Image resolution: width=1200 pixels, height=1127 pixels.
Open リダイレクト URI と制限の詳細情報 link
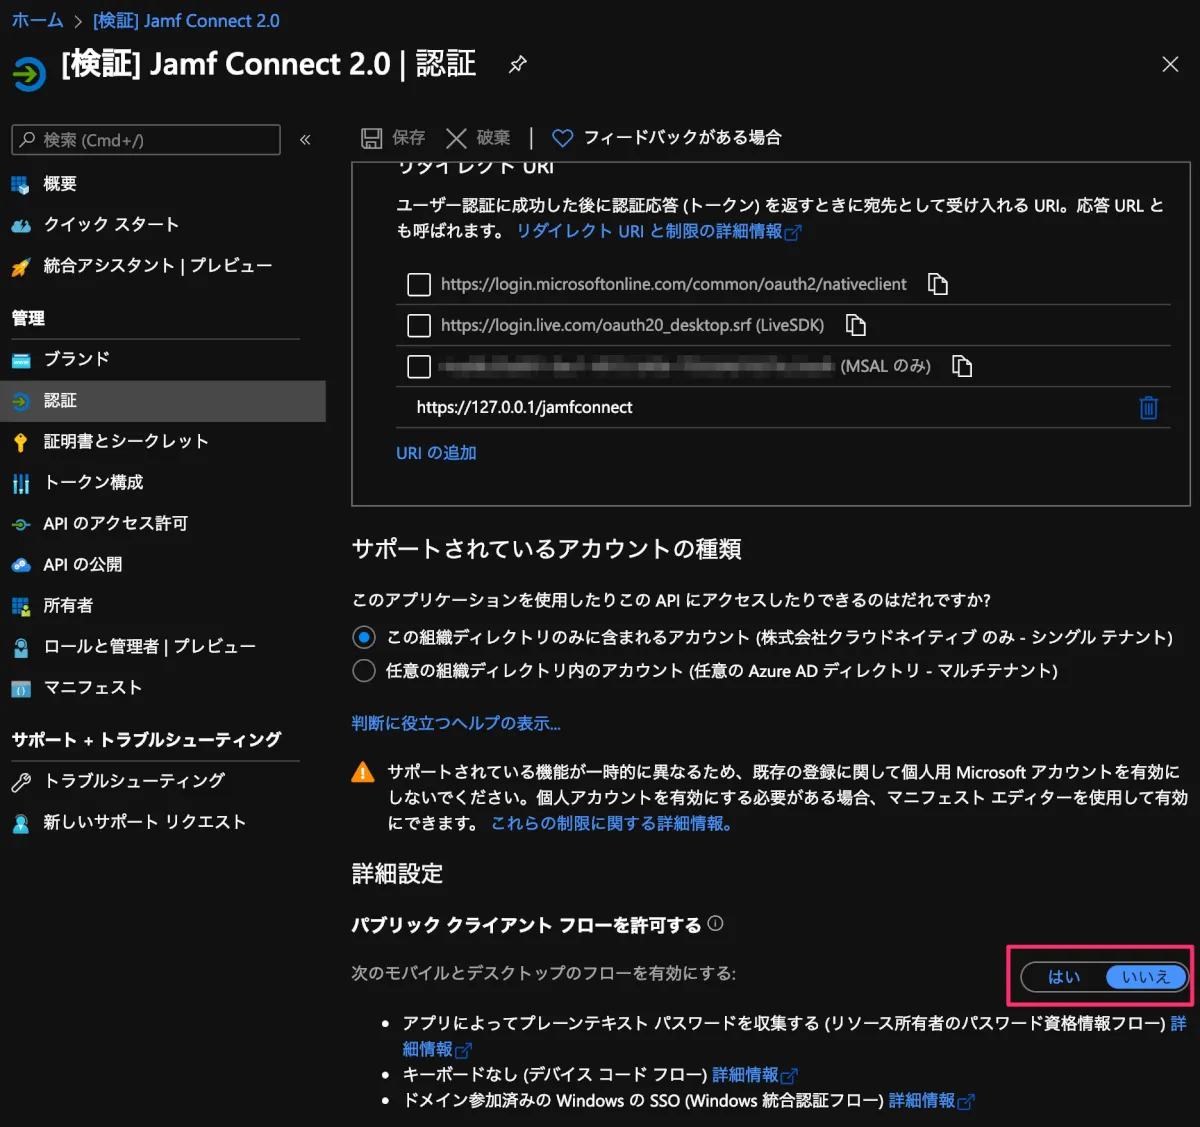(x=658, y=231)
